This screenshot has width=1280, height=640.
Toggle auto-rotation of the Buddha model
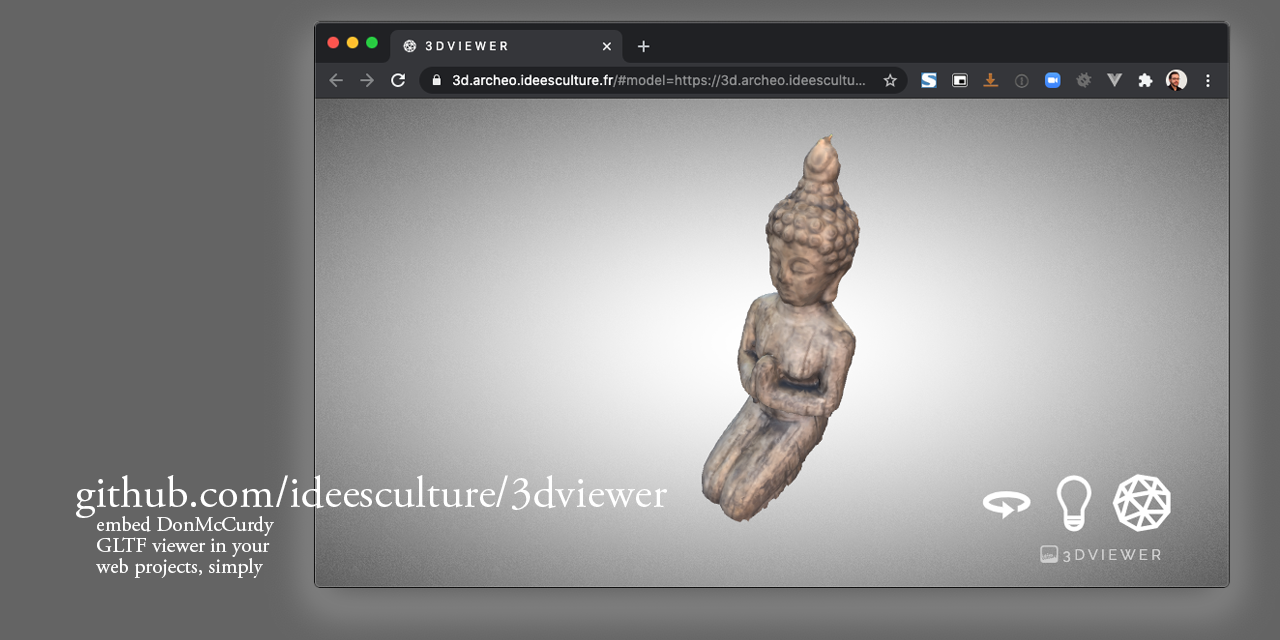tap(1006, 503)
